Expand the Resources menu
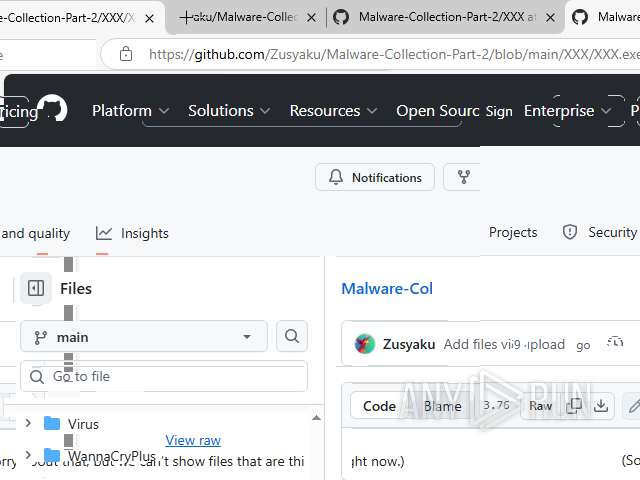Screen dimensions: 640x480 [x=333, y=111]
